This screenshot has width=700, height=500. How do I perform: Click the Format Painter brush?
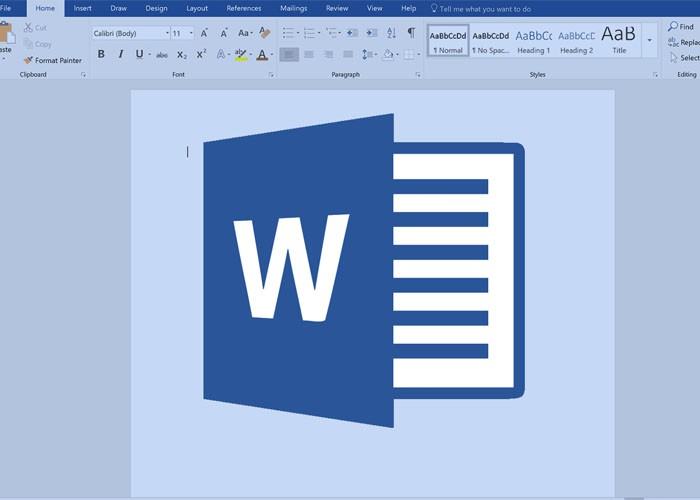pyautogui.click(x=29, y=60)
